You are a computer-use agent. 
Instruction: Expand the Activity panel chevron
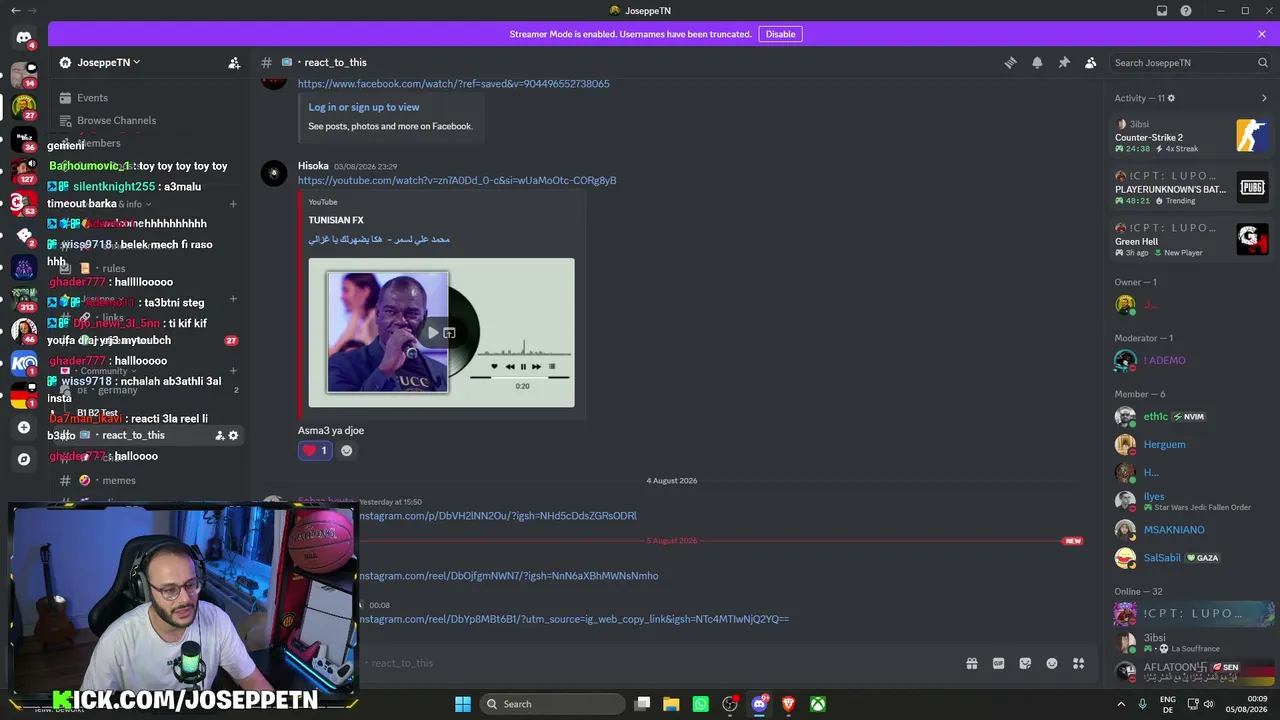point(1264,98)
